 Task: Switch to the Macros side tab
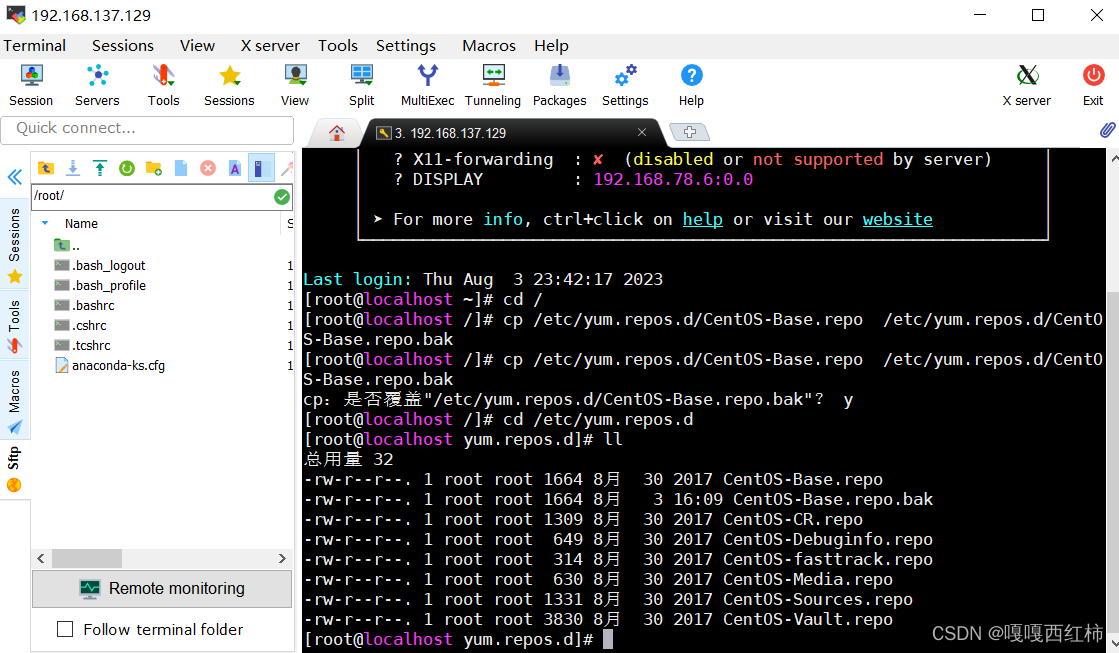tap(14, 401)
